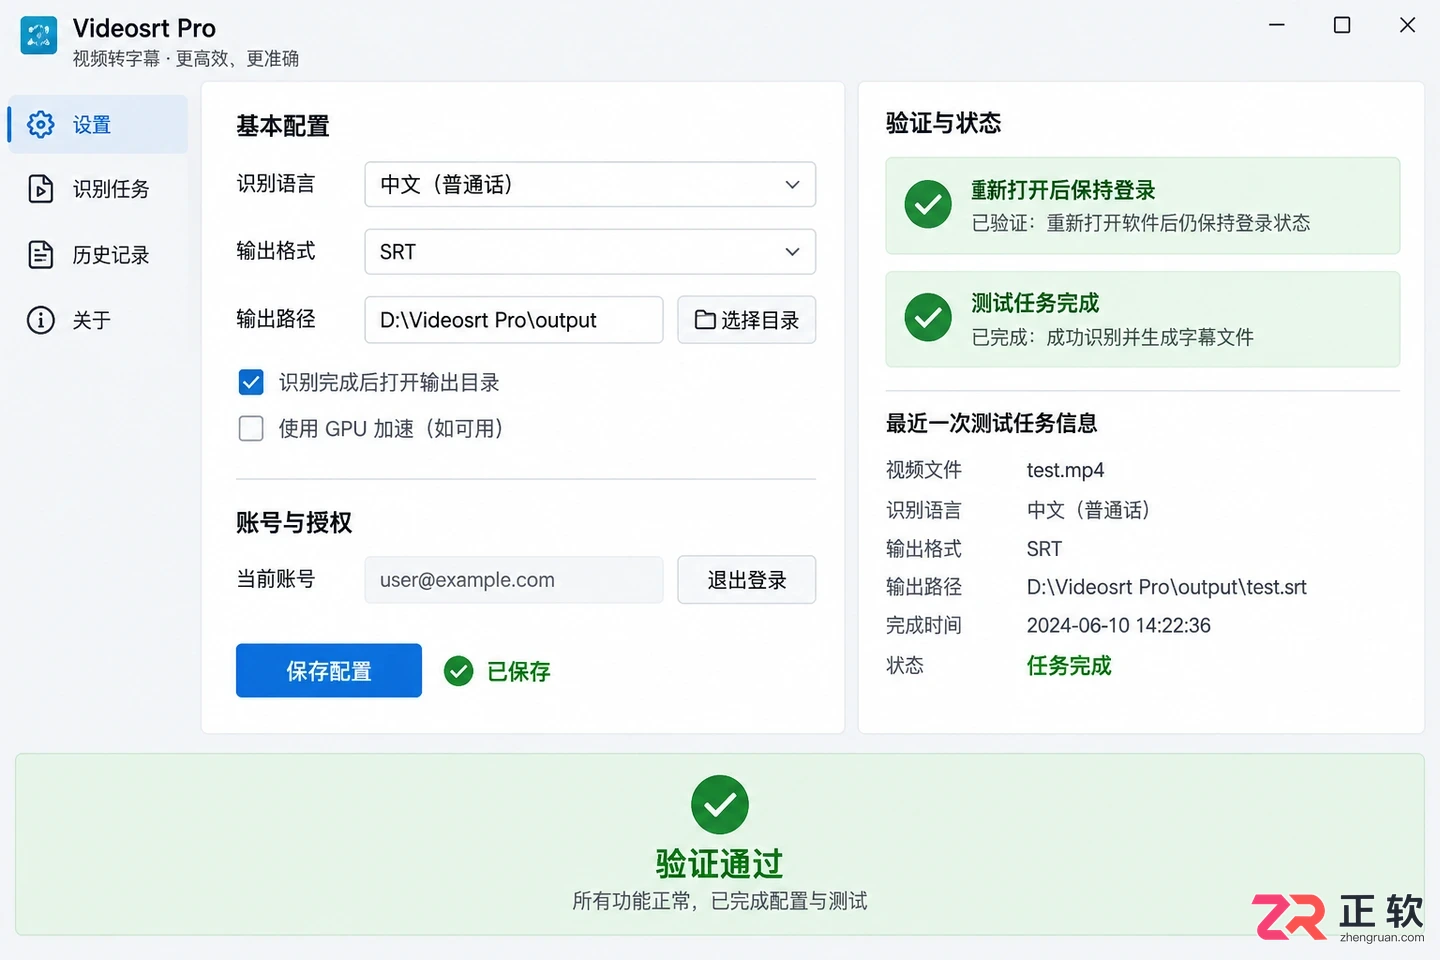Close the Videosrt Pro window
This screenshot has height=960, width=1440.
point(1407,25)
